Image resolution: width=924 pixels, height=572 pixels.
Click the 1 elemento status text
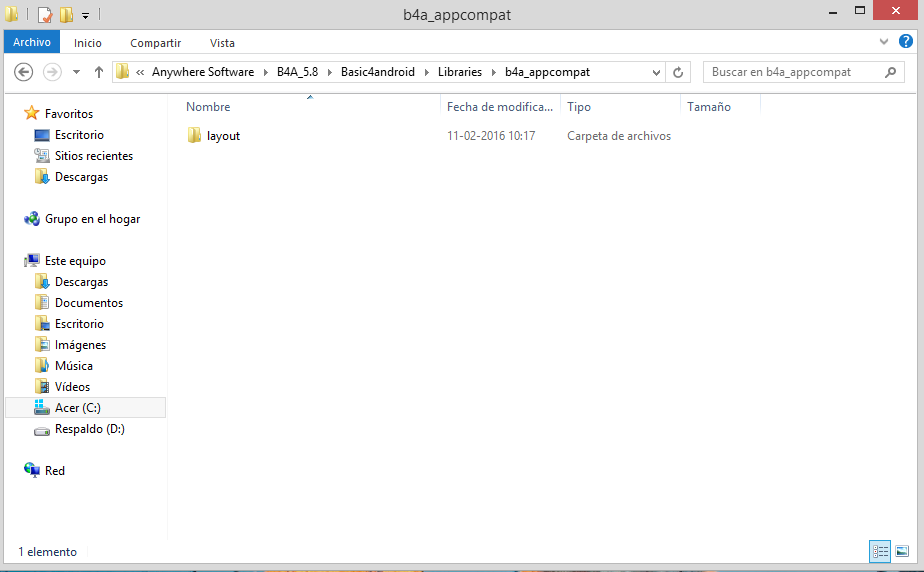click(x=47, y=552)
